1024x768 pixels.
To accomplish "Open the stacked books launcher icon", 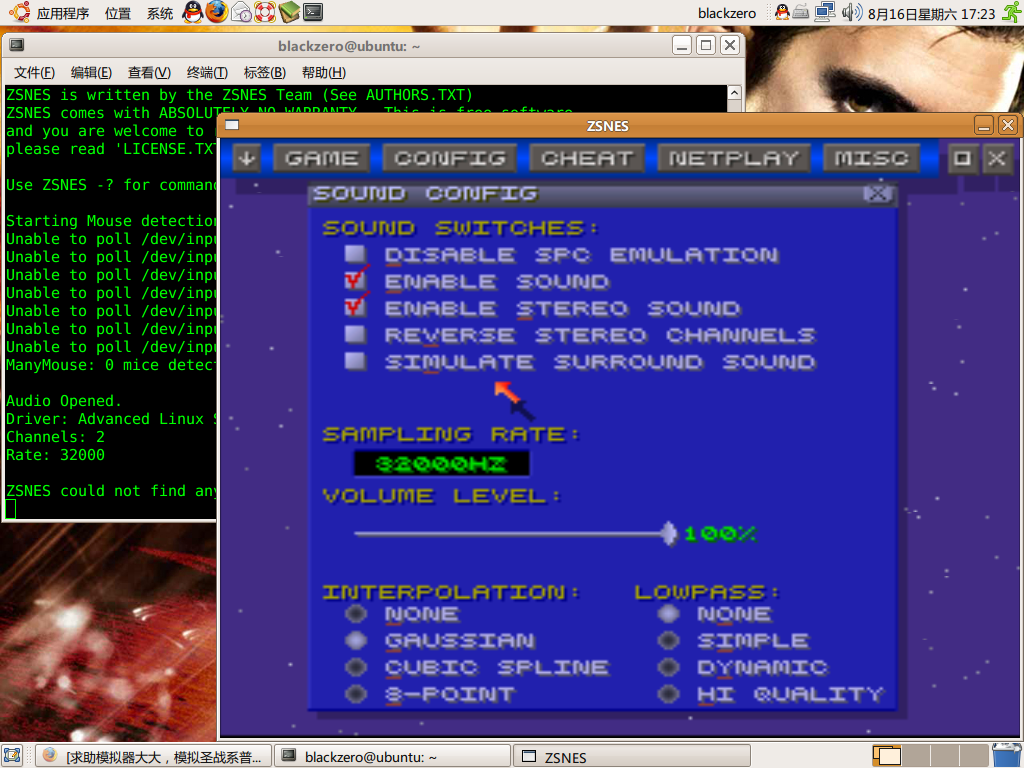I will point(289,12).
